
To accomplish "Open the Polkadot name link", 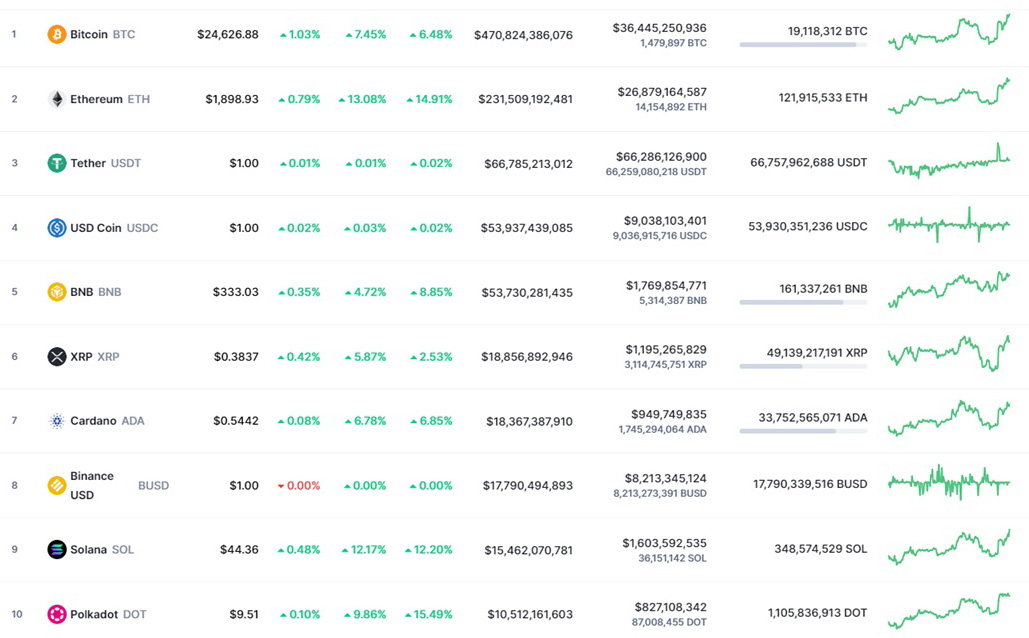I will (x=93, y=614).
